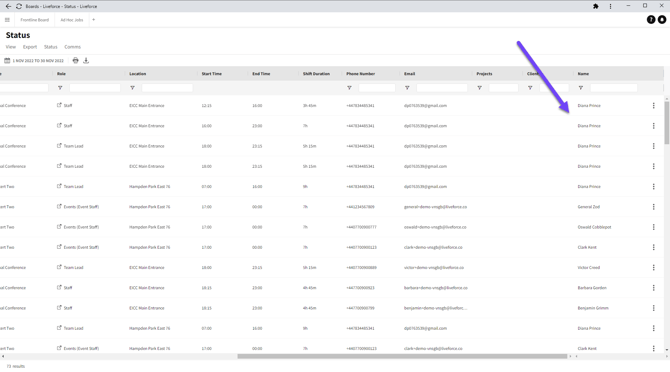Open notifications bell icon
The height and width of the screenshot is (372, 670).
tap(662, 20)
